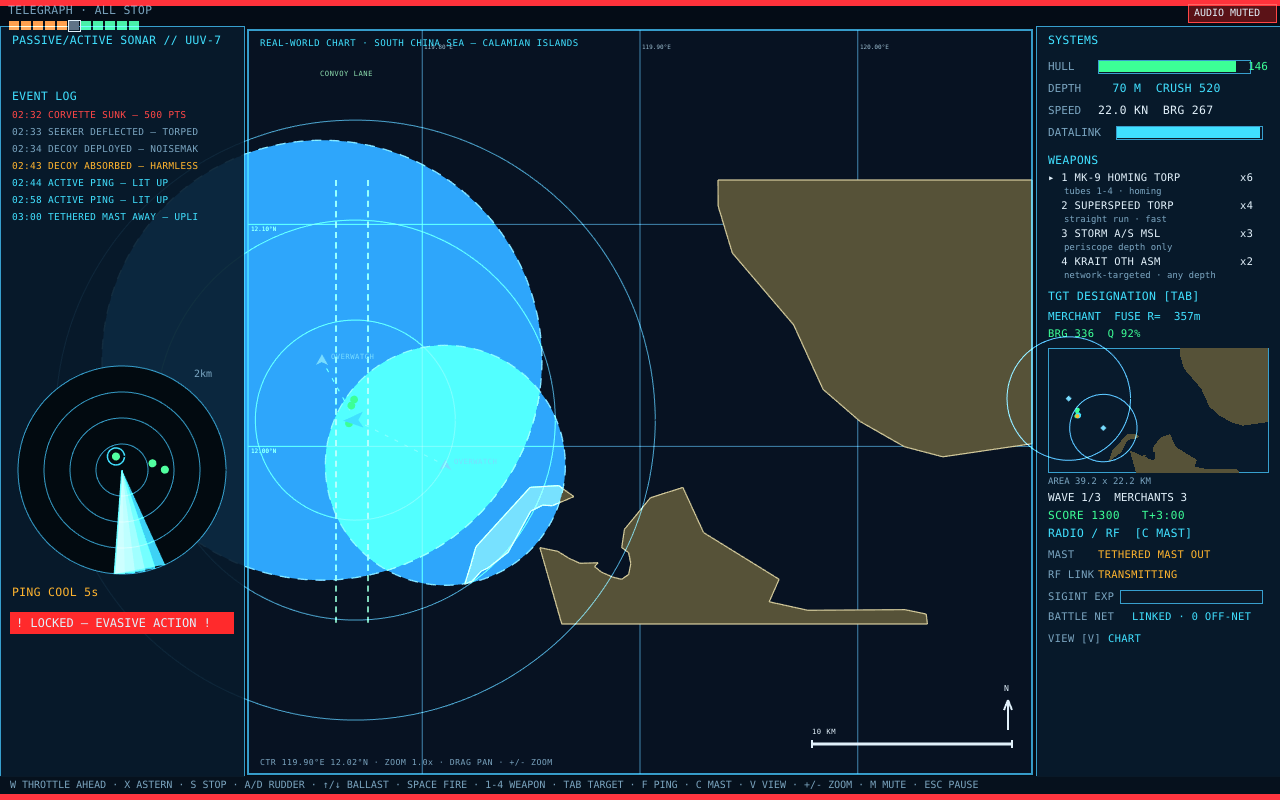Select the northern OVERWATCH unit marker
Image resolution: width=1280 pixels, height=800 pixels.
(x=322, y=359)
